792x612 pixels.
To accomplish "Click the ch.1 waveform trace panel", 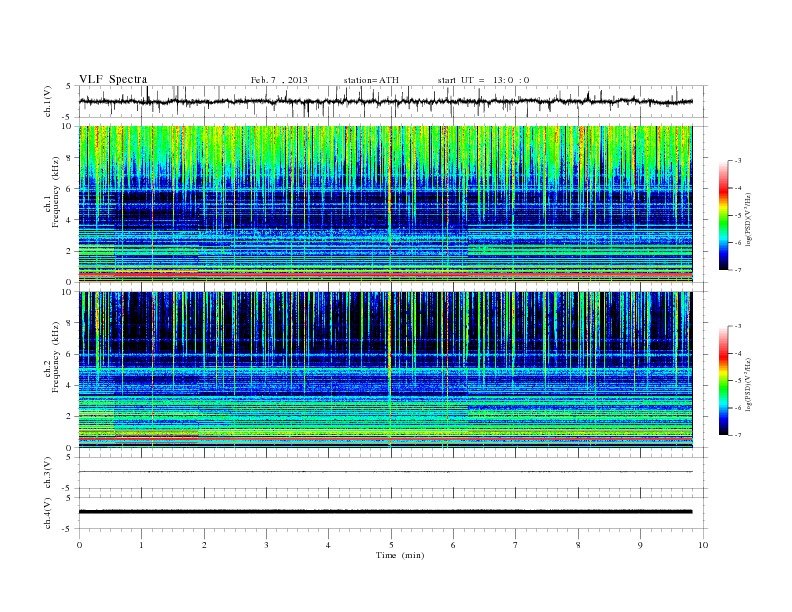I will pos(393,101).
